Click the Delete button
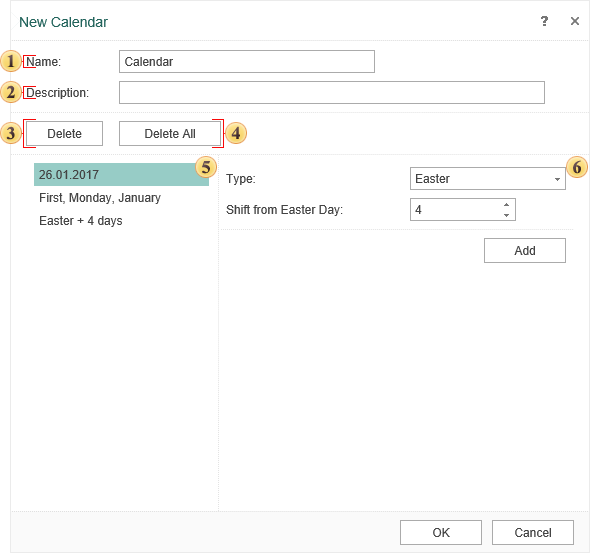590x553 pixels. 64,134
